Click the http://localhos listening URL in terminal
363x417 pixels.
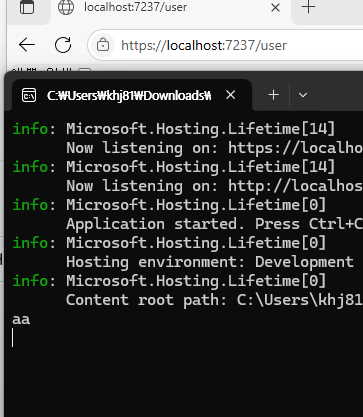295,186
